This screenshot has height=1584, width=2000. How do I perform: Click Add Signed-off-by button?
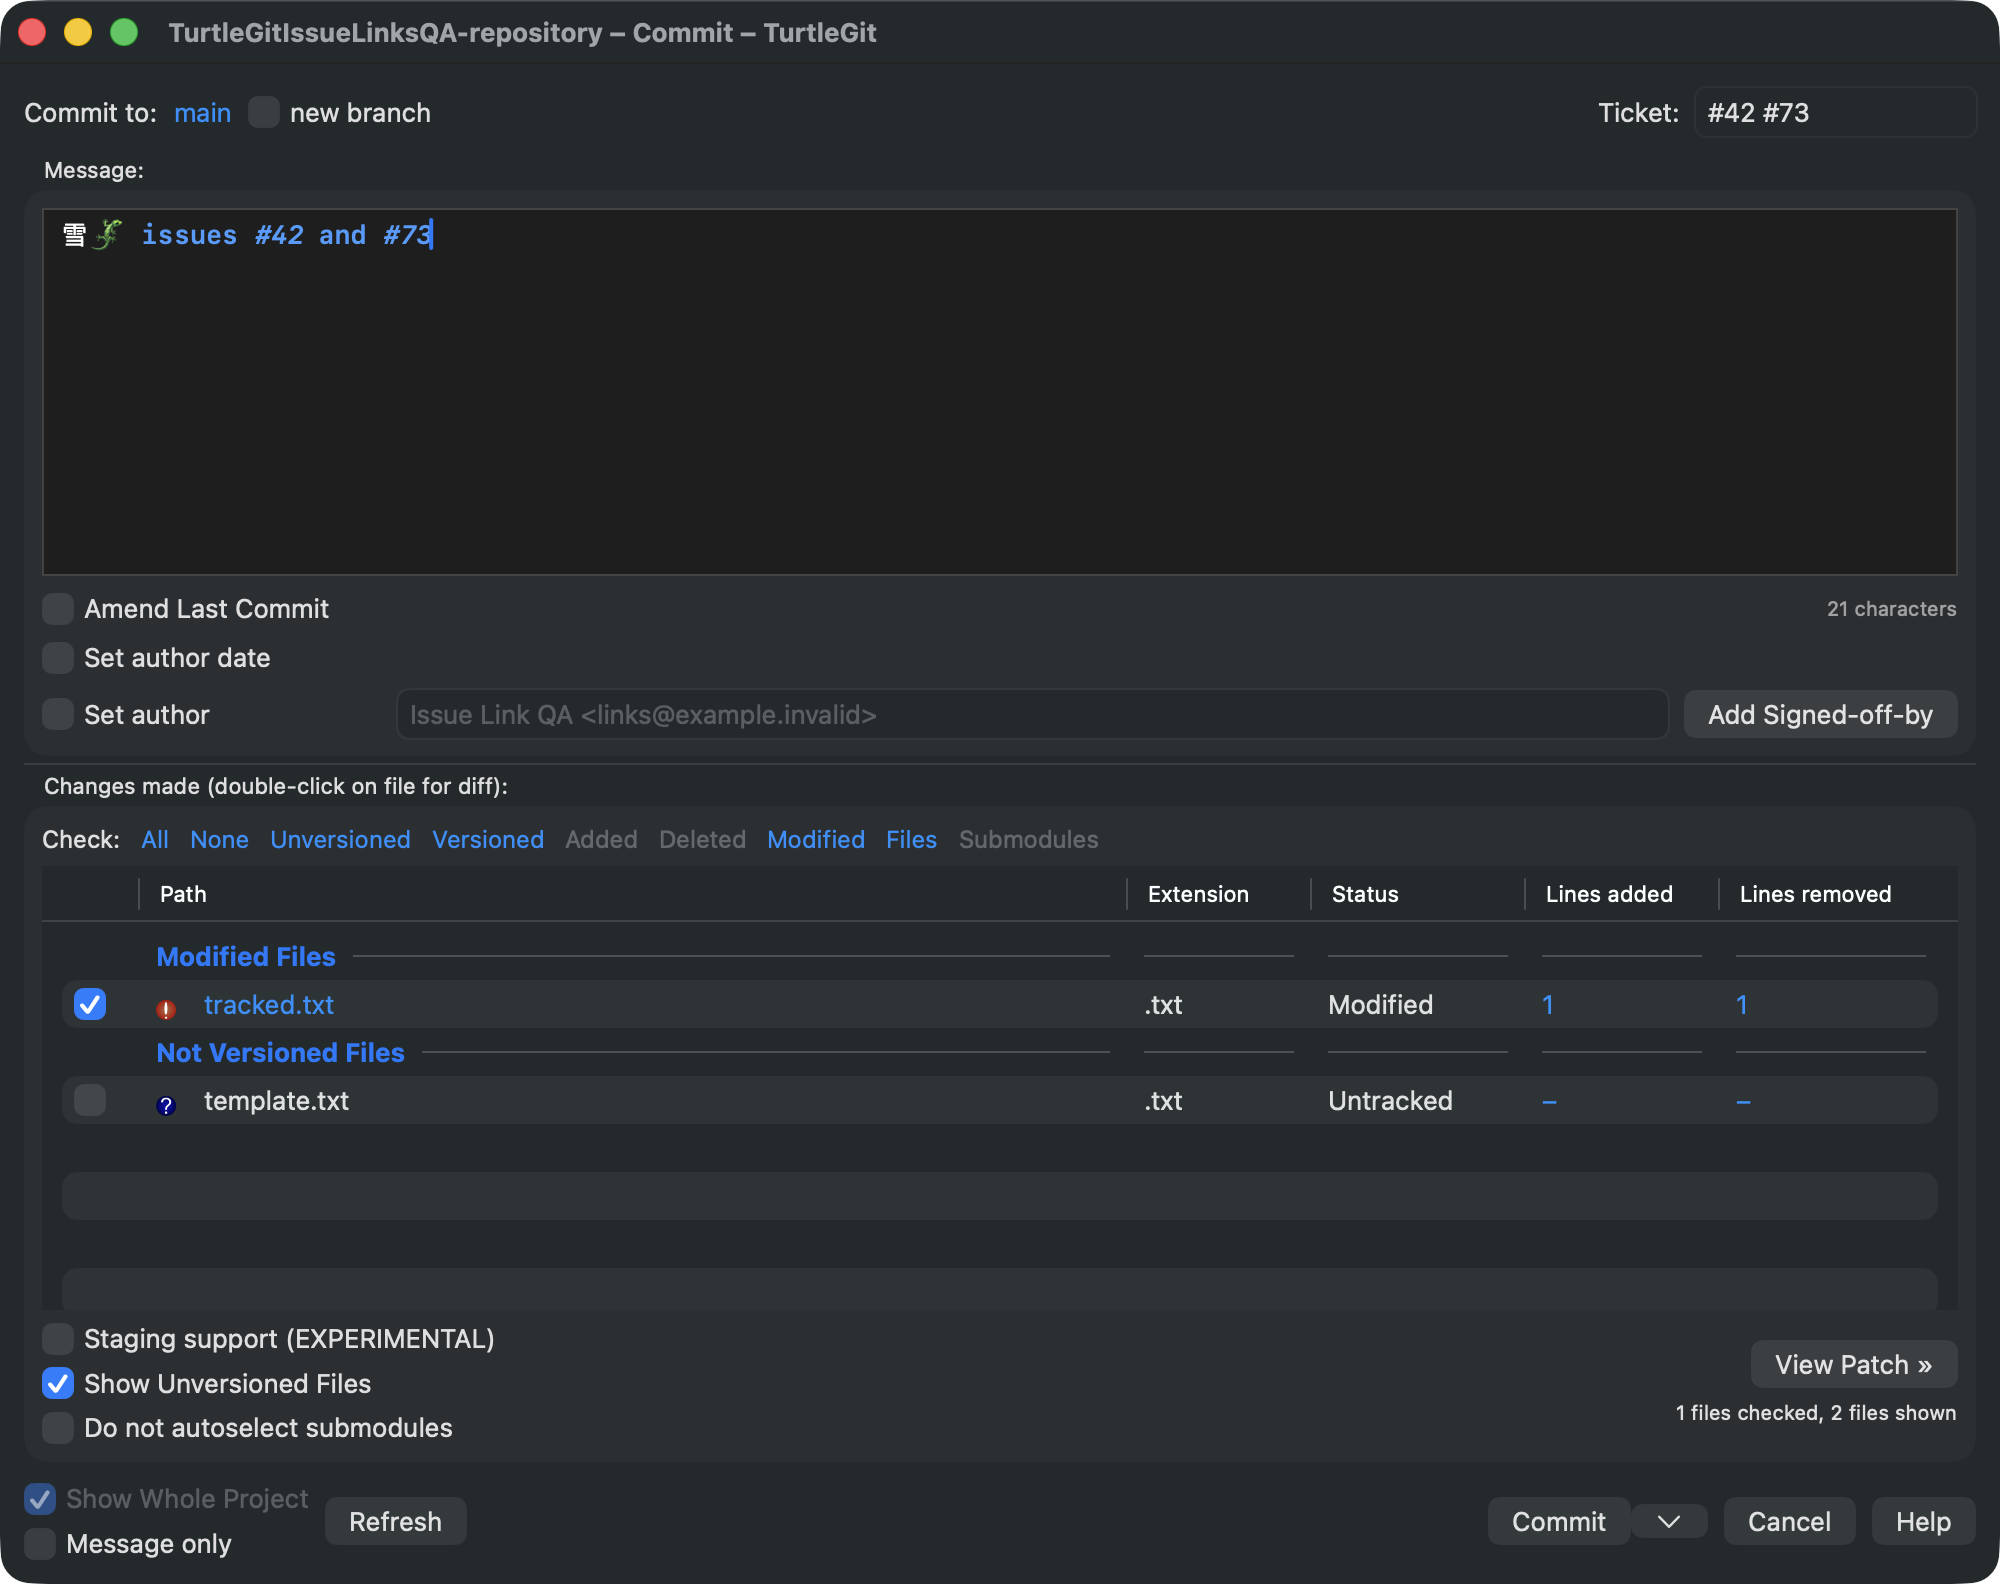[1820, 714]
